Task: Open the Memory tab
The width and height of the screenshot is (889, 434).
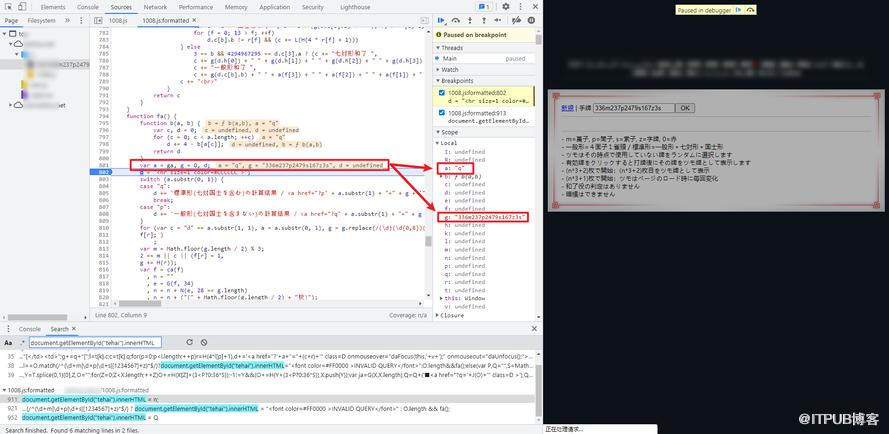Action: pyautogui.click(x=236, y=7)
